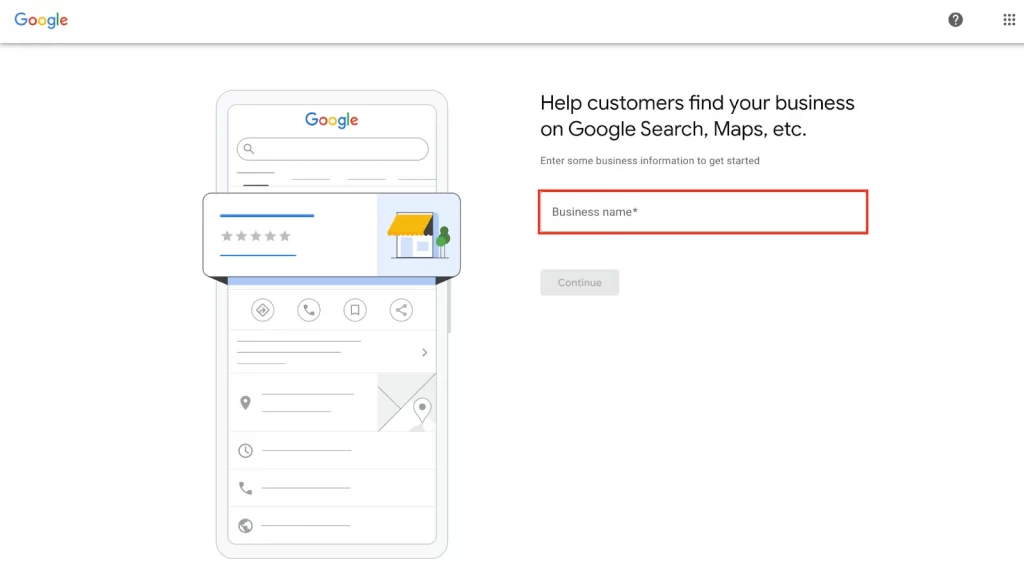Image resolution: width=1024 pixels, height=575 pixels.
Task: Focus the Business name input field
Action: click(x=703, y=212)
